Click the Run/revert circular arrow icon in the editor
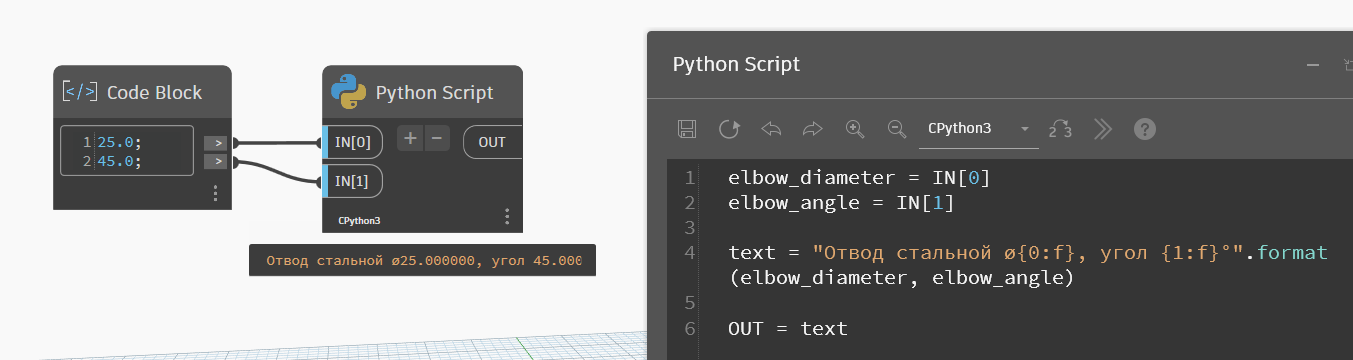Viewport: 1353px width, 360px height. coord(729,129)
